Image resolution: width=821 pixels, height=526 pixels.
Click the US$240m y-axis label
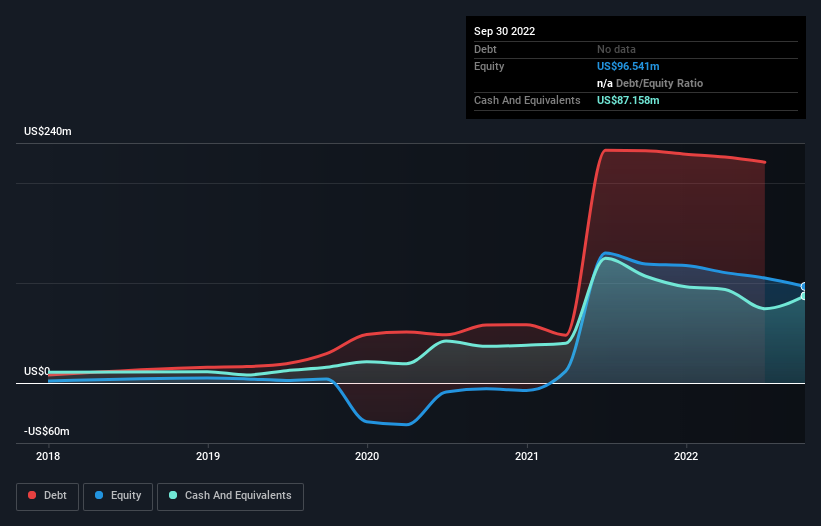48,131
